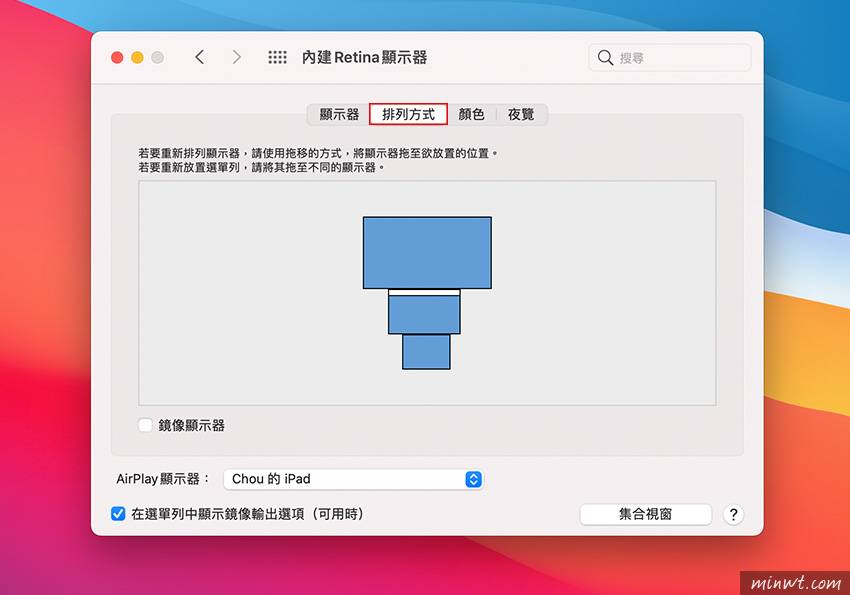Open the 顏色 tab
The width and height of the screenshot is (850, 595).
(471, 114)
